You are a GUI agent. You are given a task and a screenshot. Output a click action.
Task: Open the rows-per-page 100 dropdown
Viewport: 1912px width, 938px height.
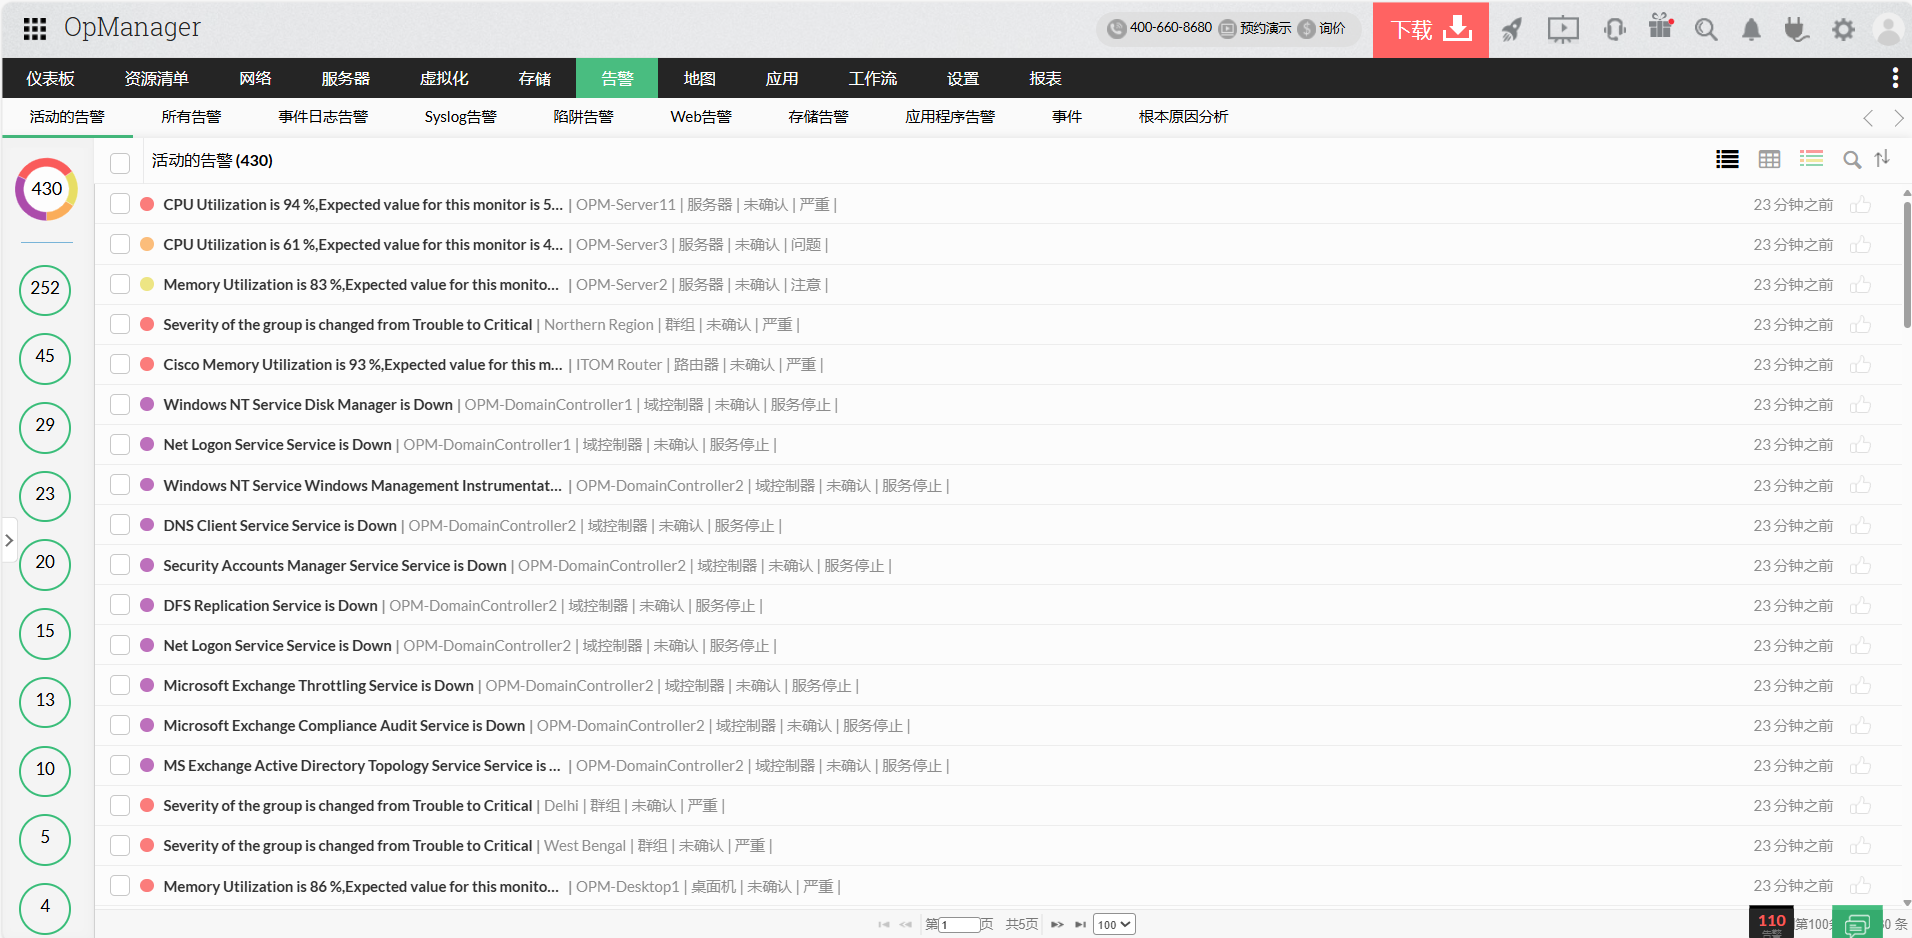pyautogui.click(x=1114, y=925)
